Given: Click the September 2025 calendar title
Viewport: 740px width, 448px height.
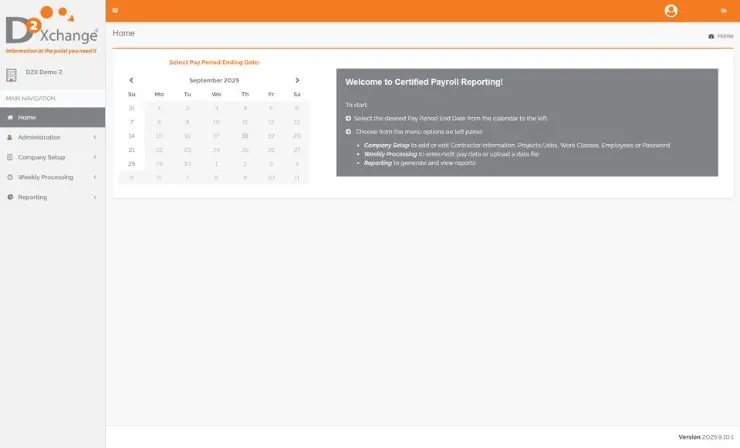Looking at the screenshot, I should pyautogui.click(x=214, y=80).
